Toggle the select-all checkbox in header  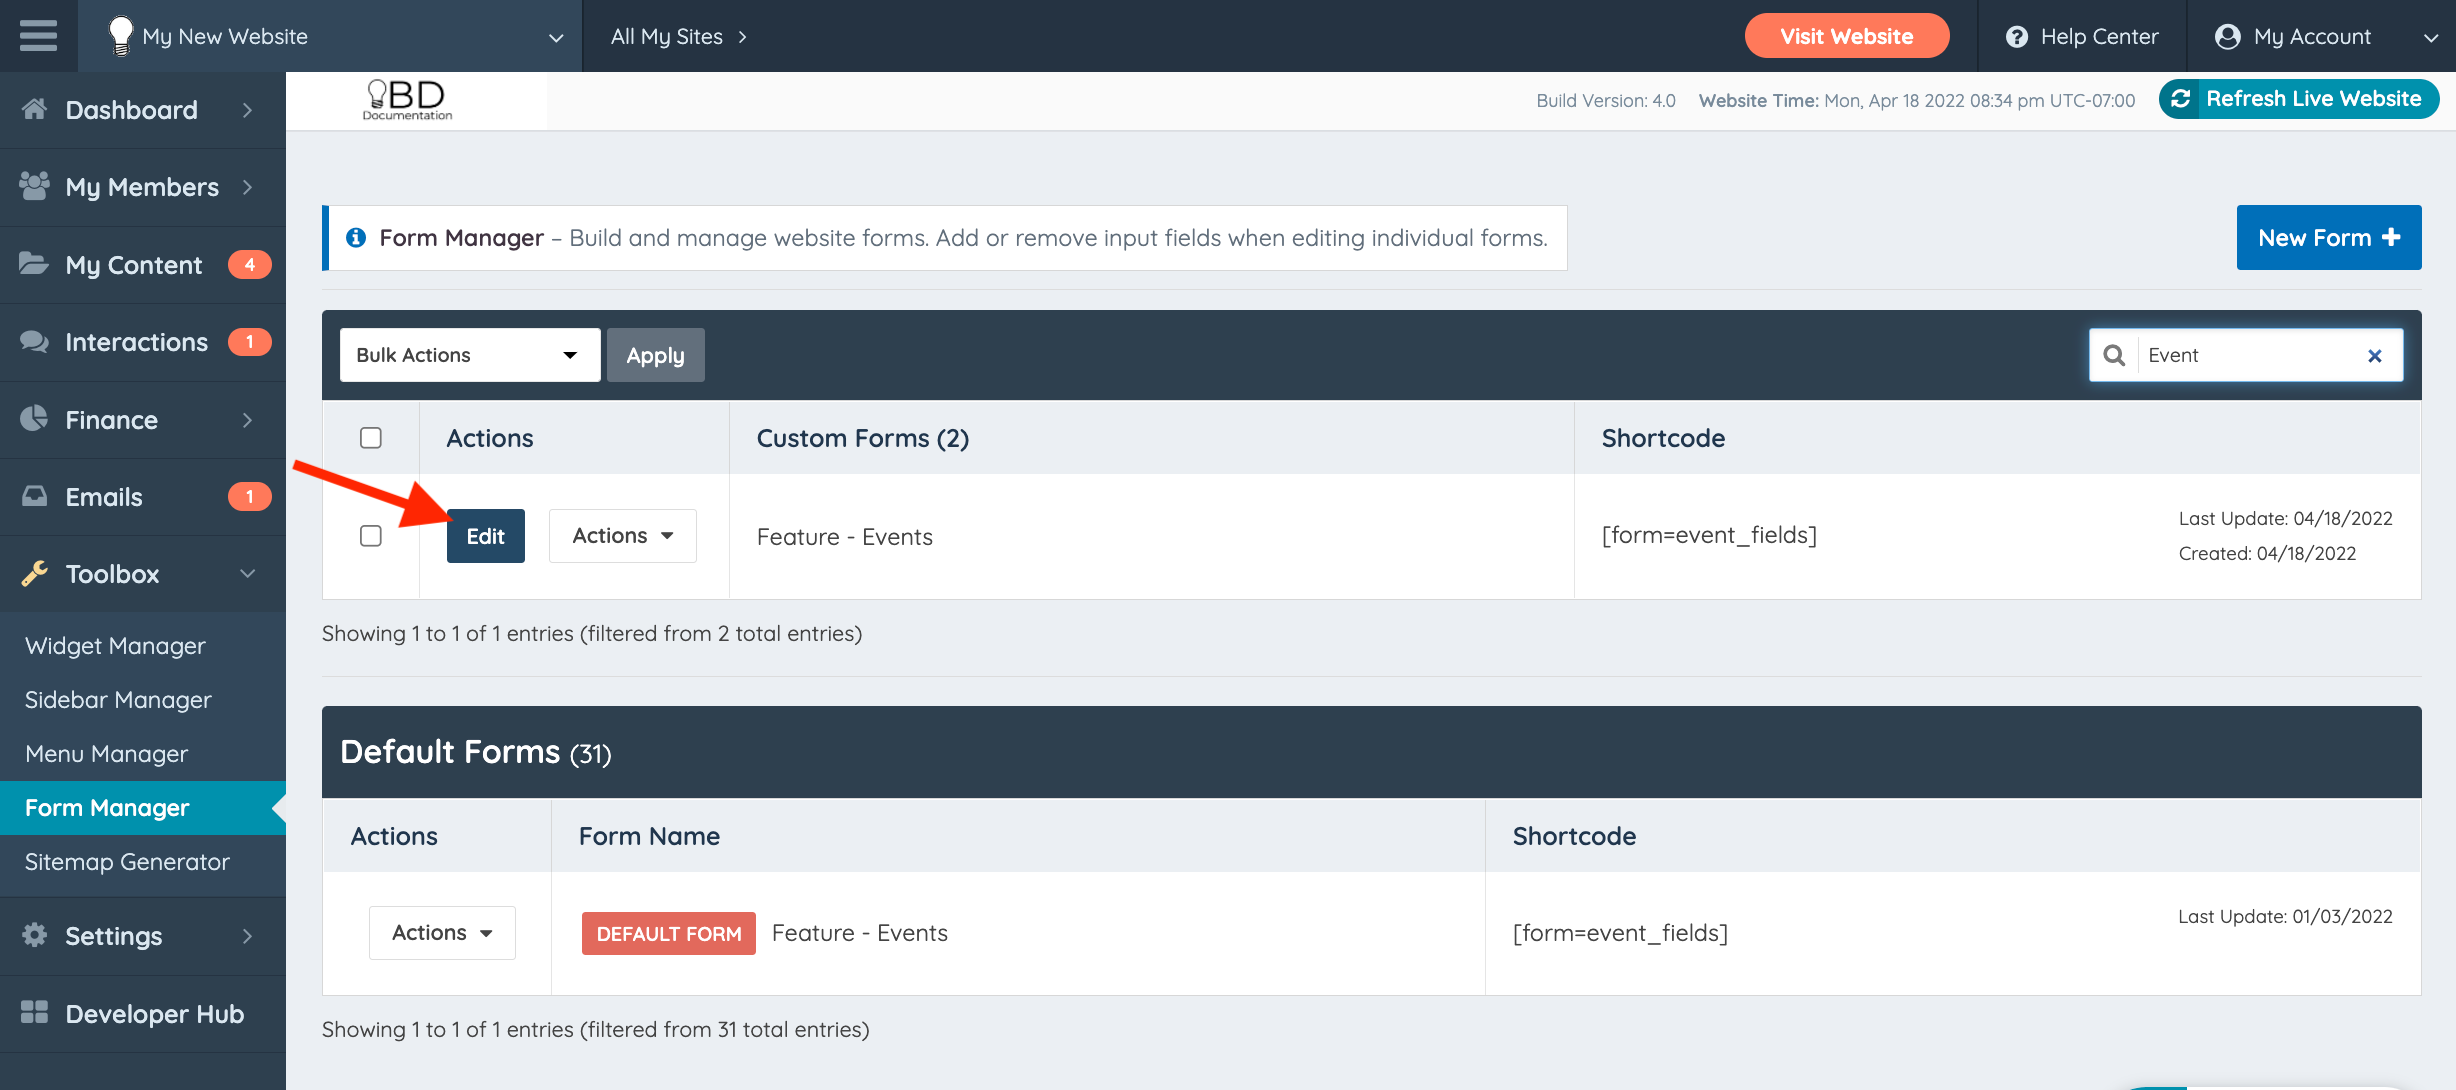coord(371,438)
